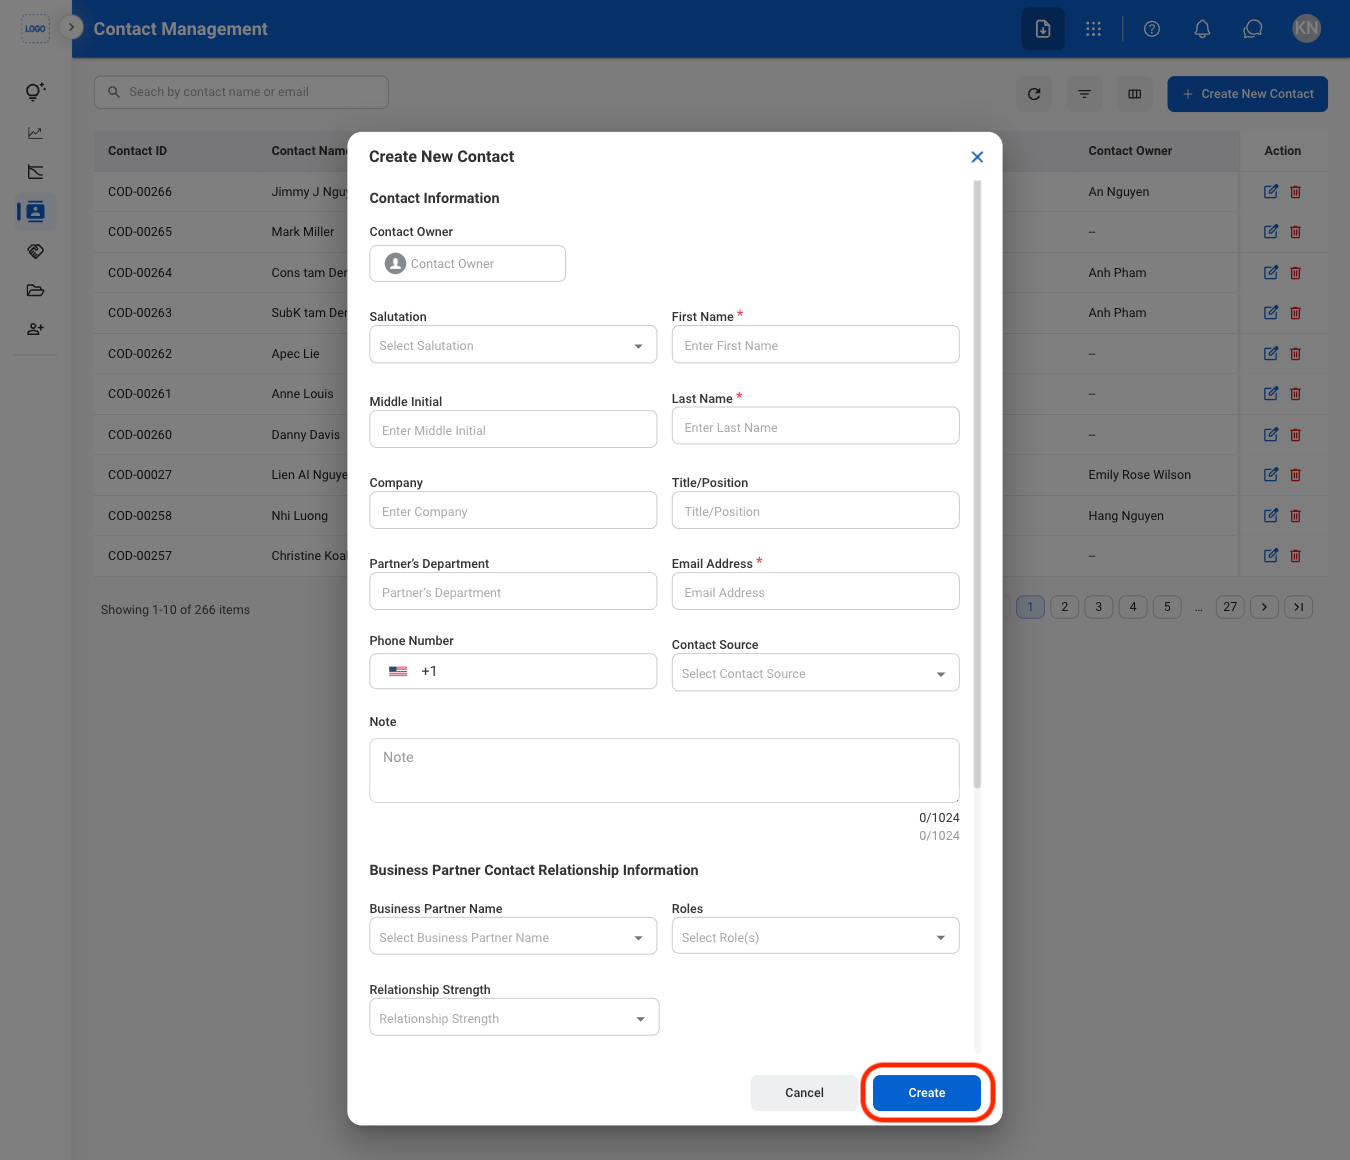Open the add-user sidebar icon
The width and height of the screenshot is (1350, 1160).
click(x=35, y=329)
